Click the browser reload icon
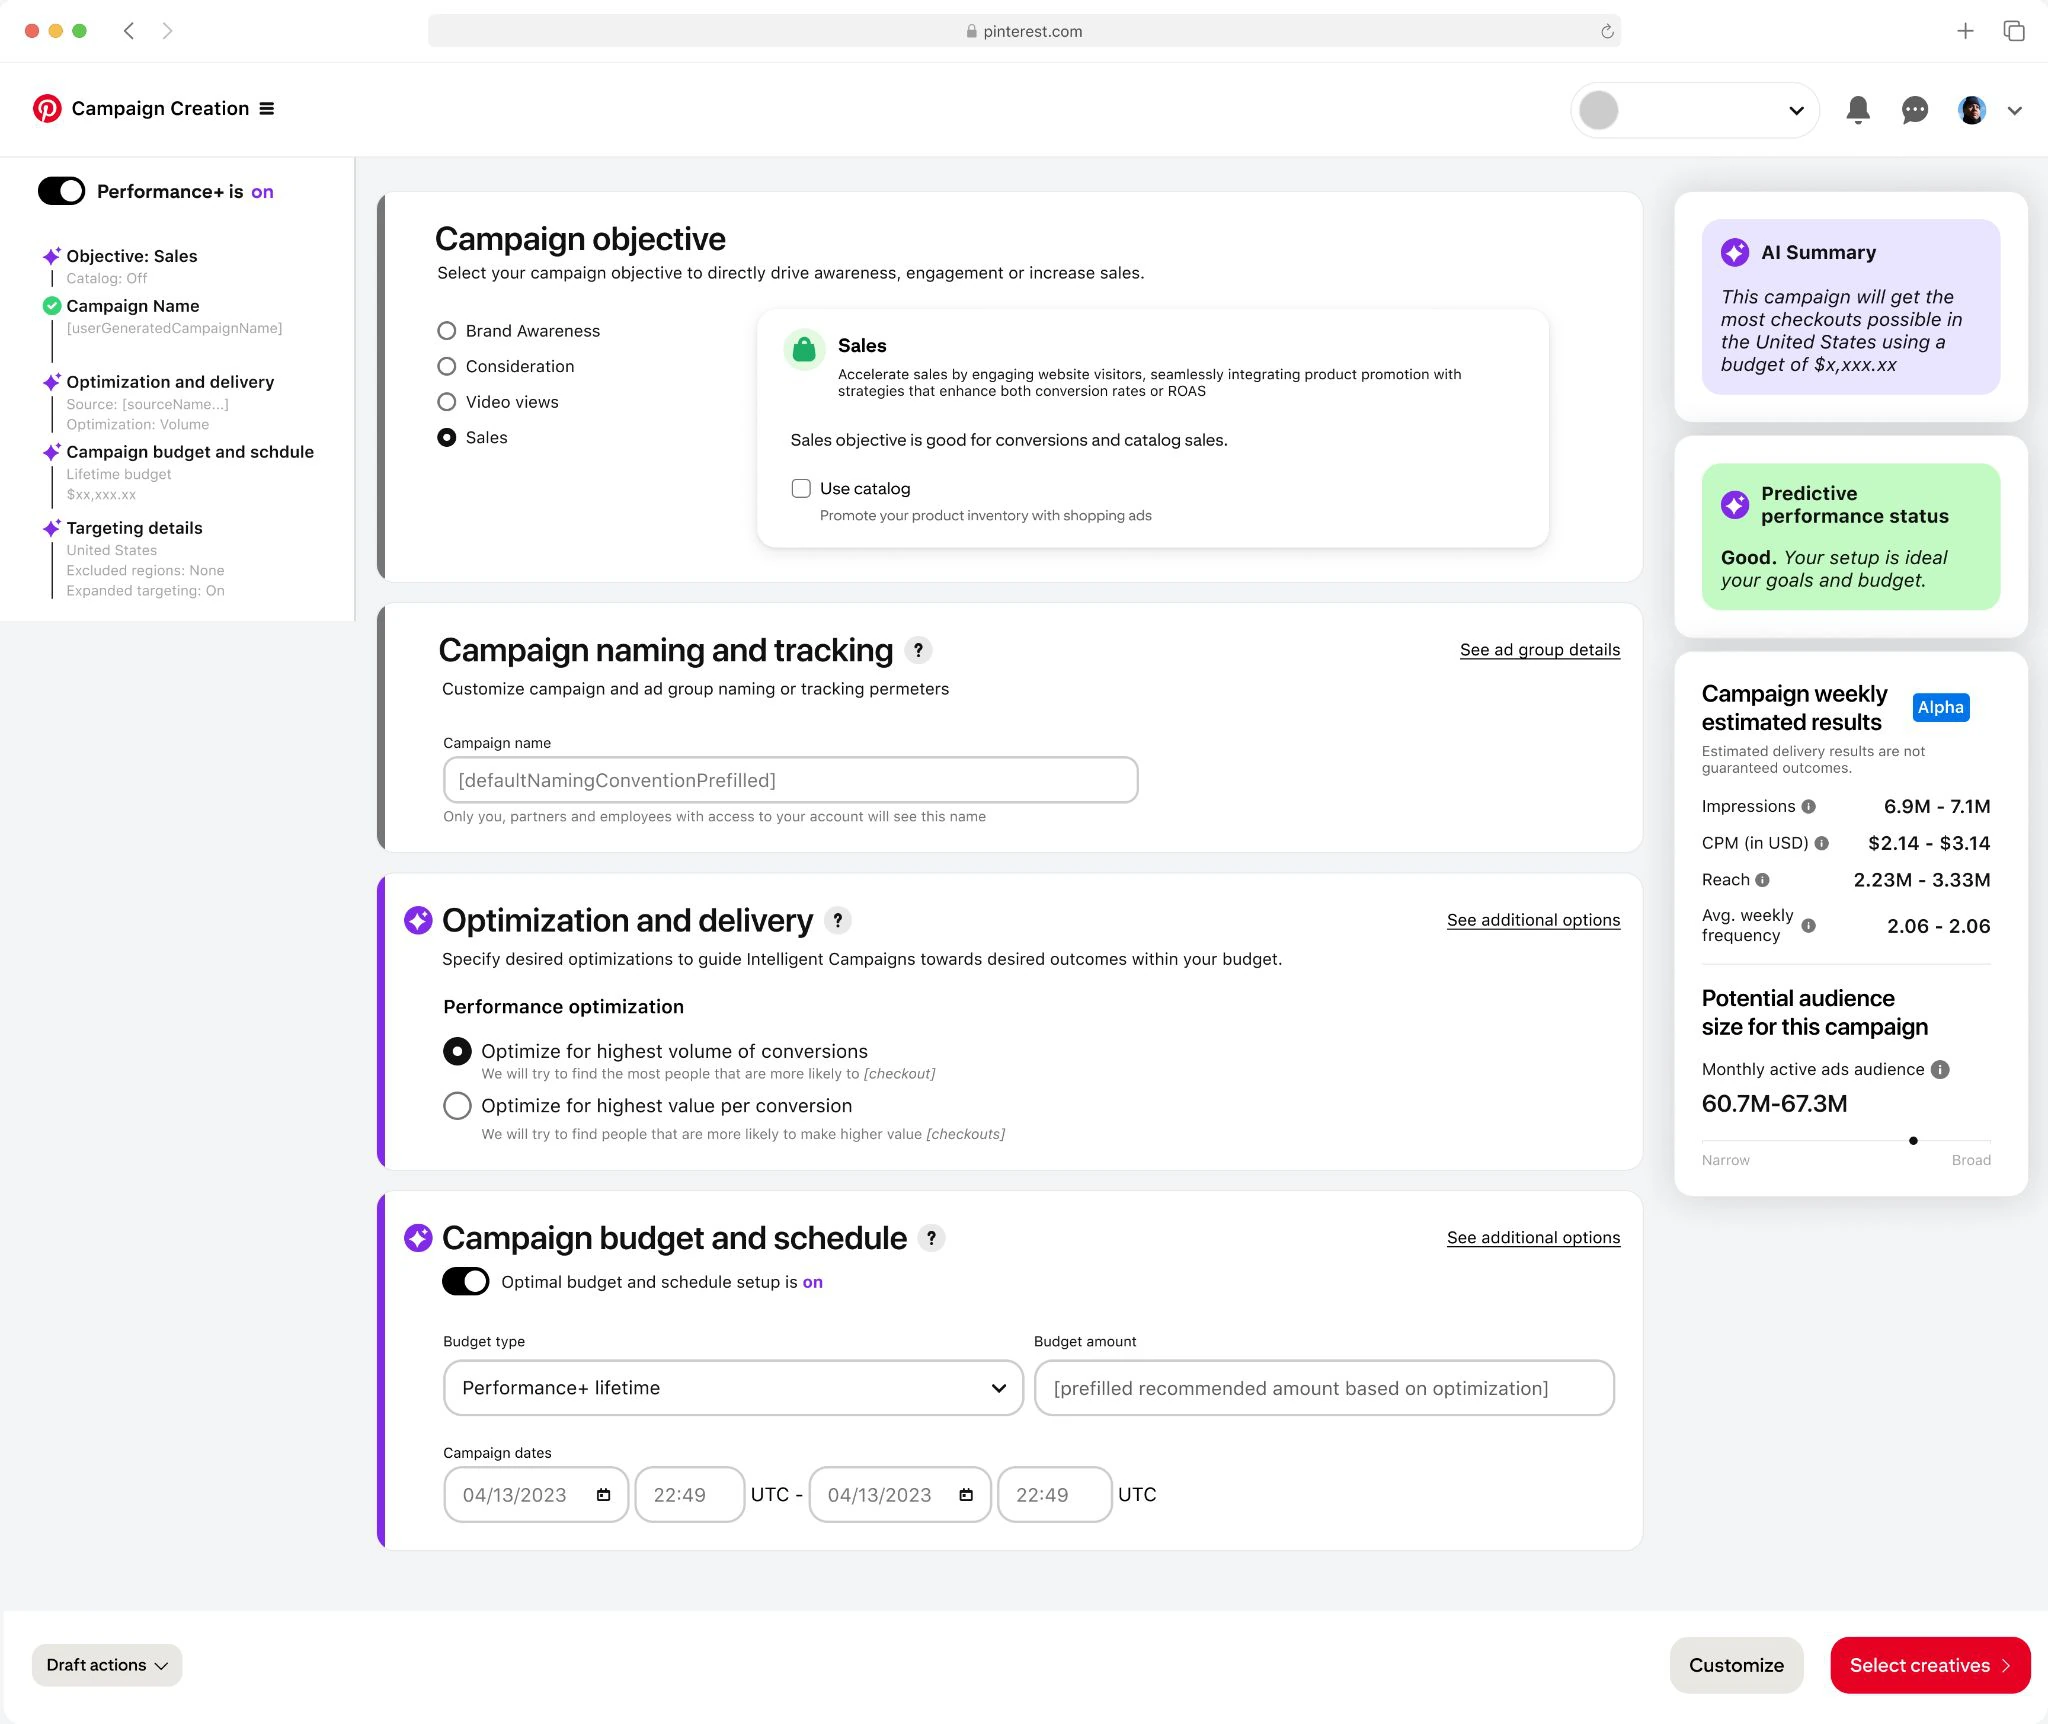The image size is (2048, 1724). (x=1607, y=31)
